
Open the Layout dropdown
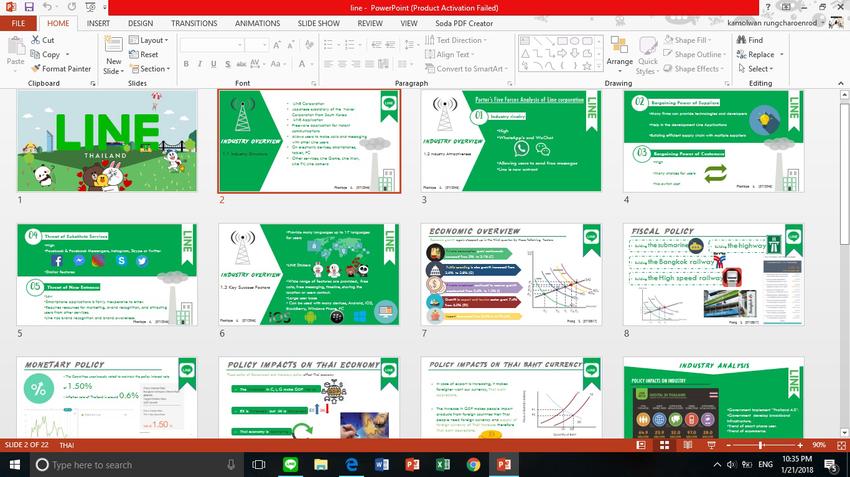149,40
